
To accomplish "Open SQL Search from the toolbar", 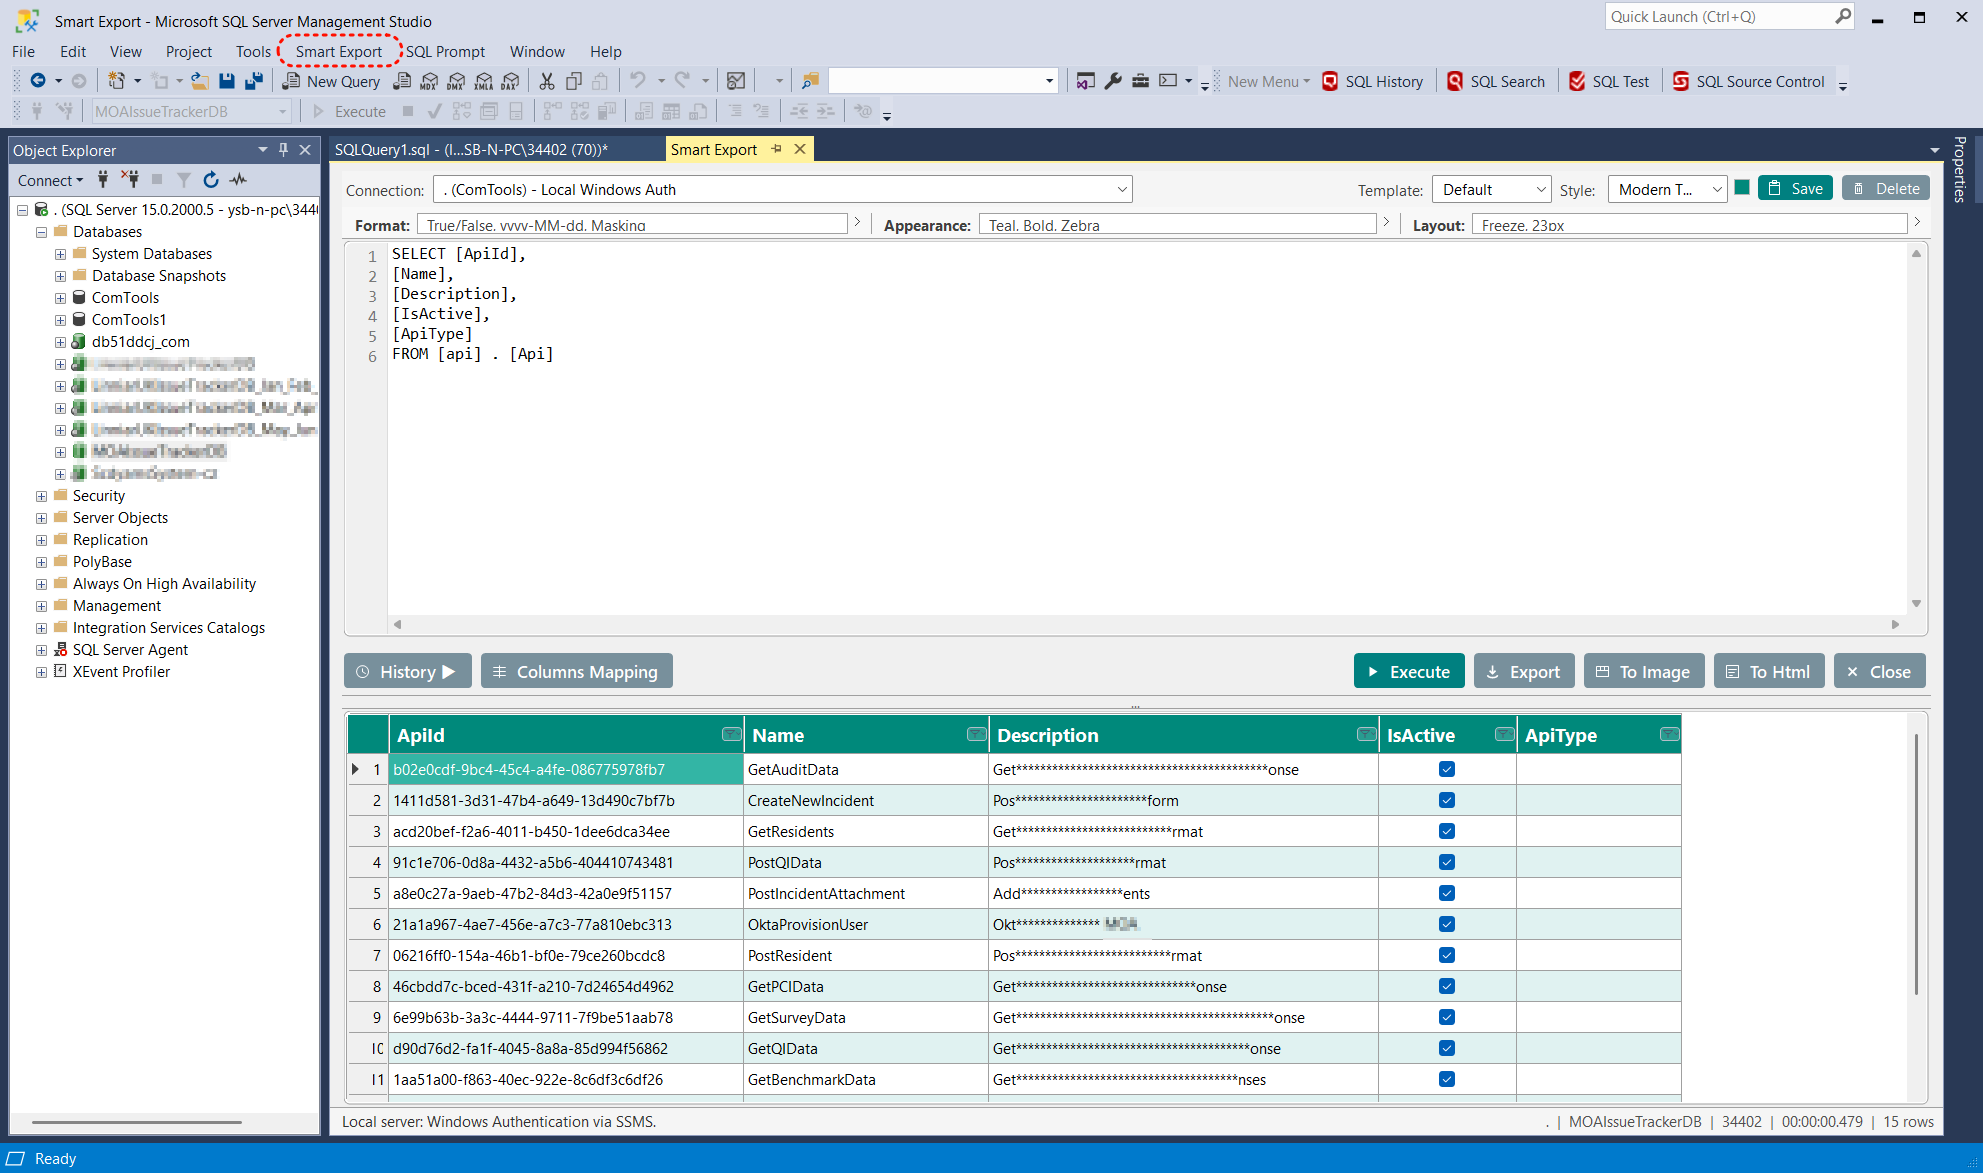I will [1496, 81].
